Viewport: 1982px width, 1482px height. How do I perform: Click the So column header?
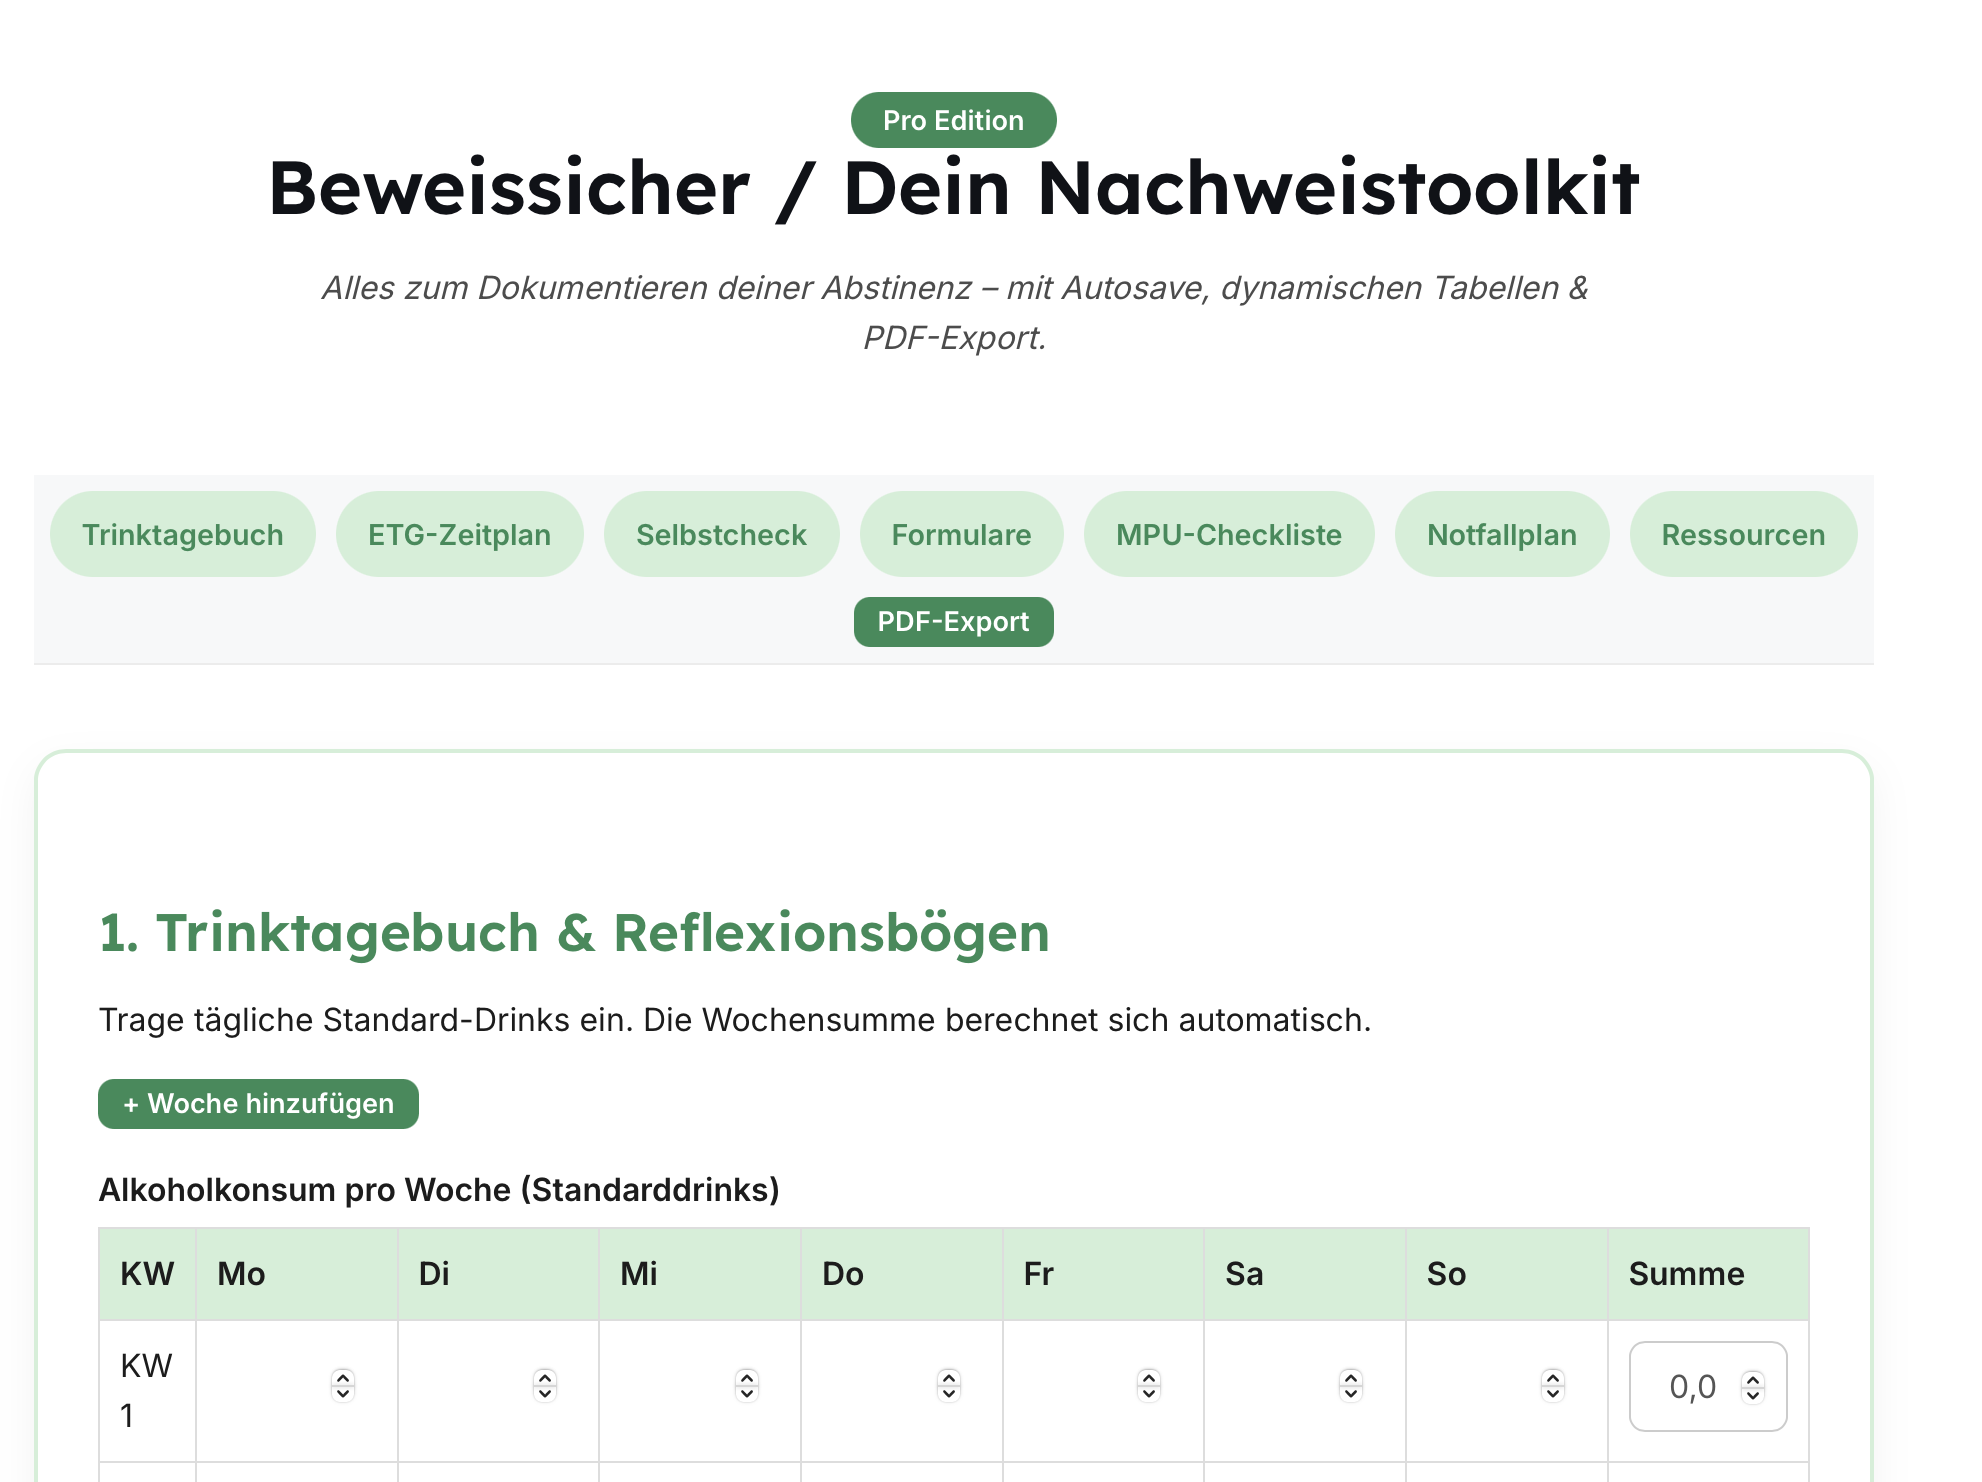point(1507,1274)
